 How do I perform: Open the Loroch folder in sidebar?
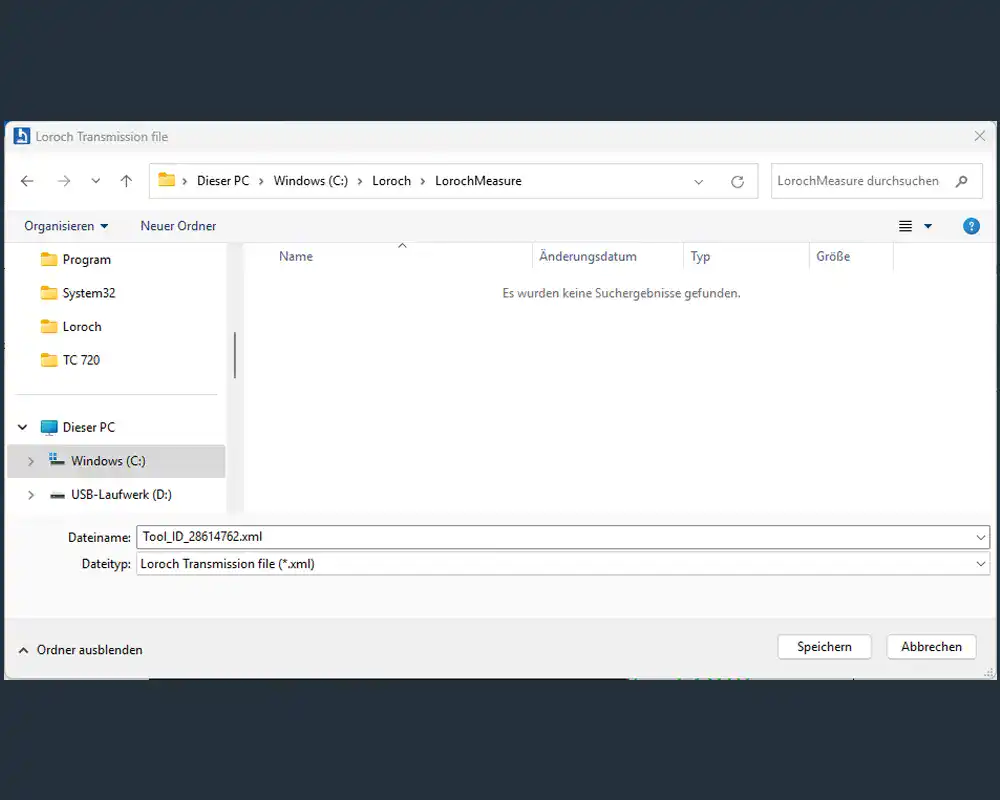pos(82,327)
